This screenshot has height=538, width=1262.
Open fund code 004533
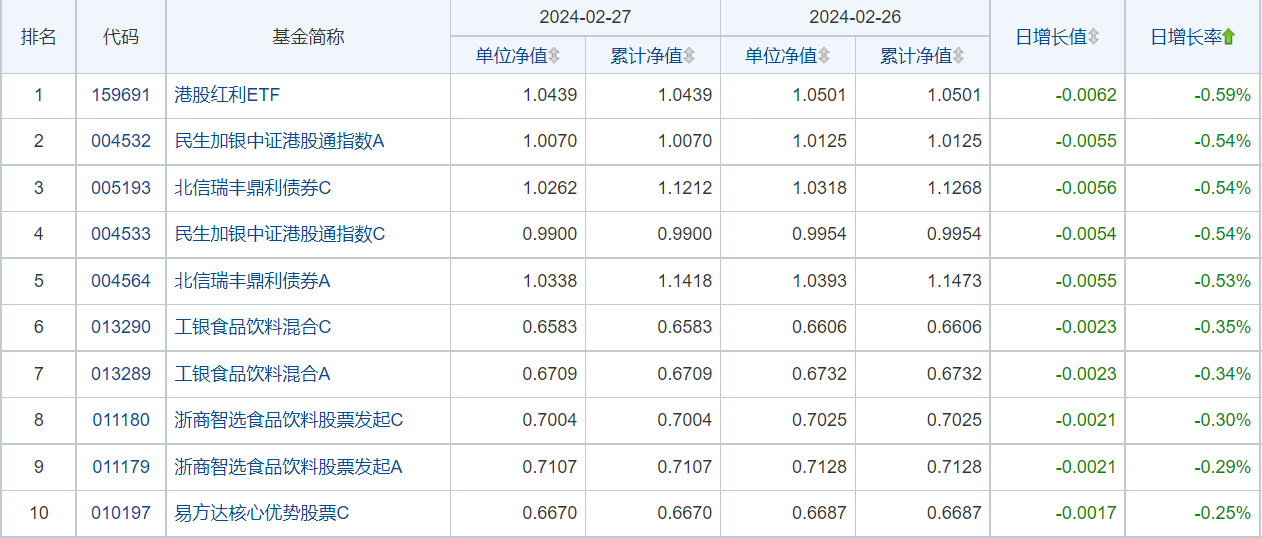point(121,234)
